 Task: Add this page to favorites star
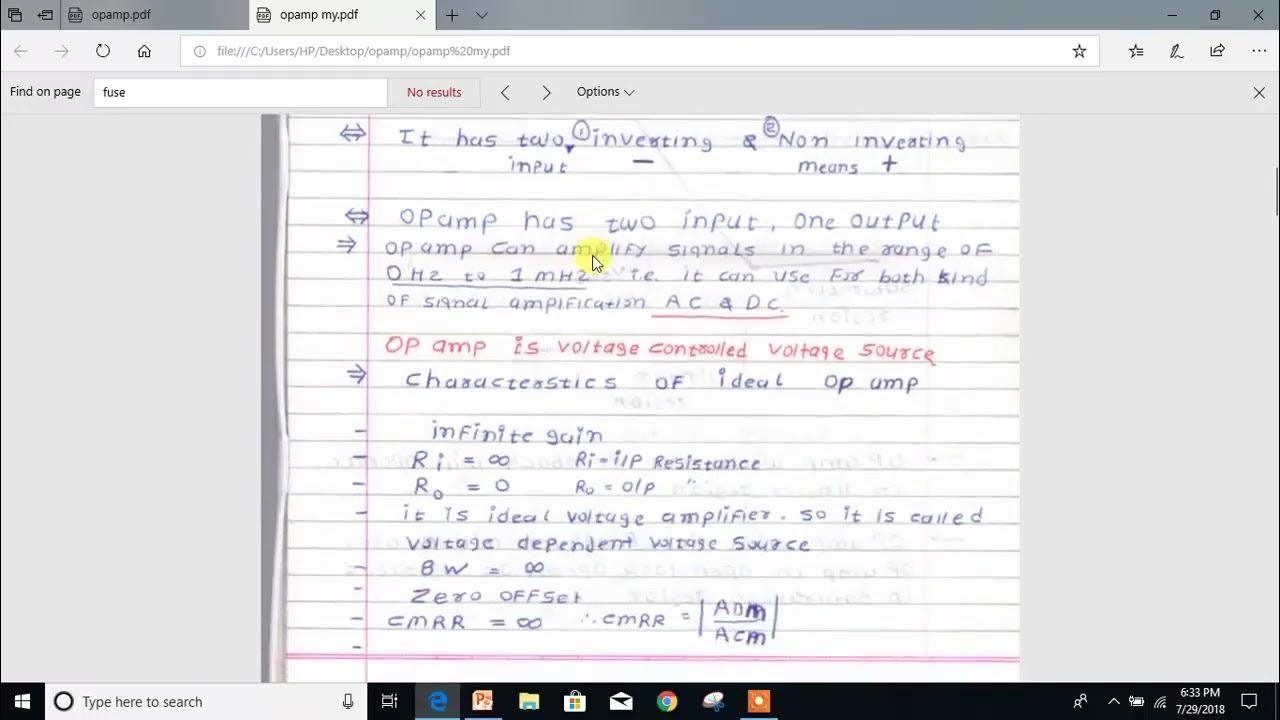click(1079, 51)
